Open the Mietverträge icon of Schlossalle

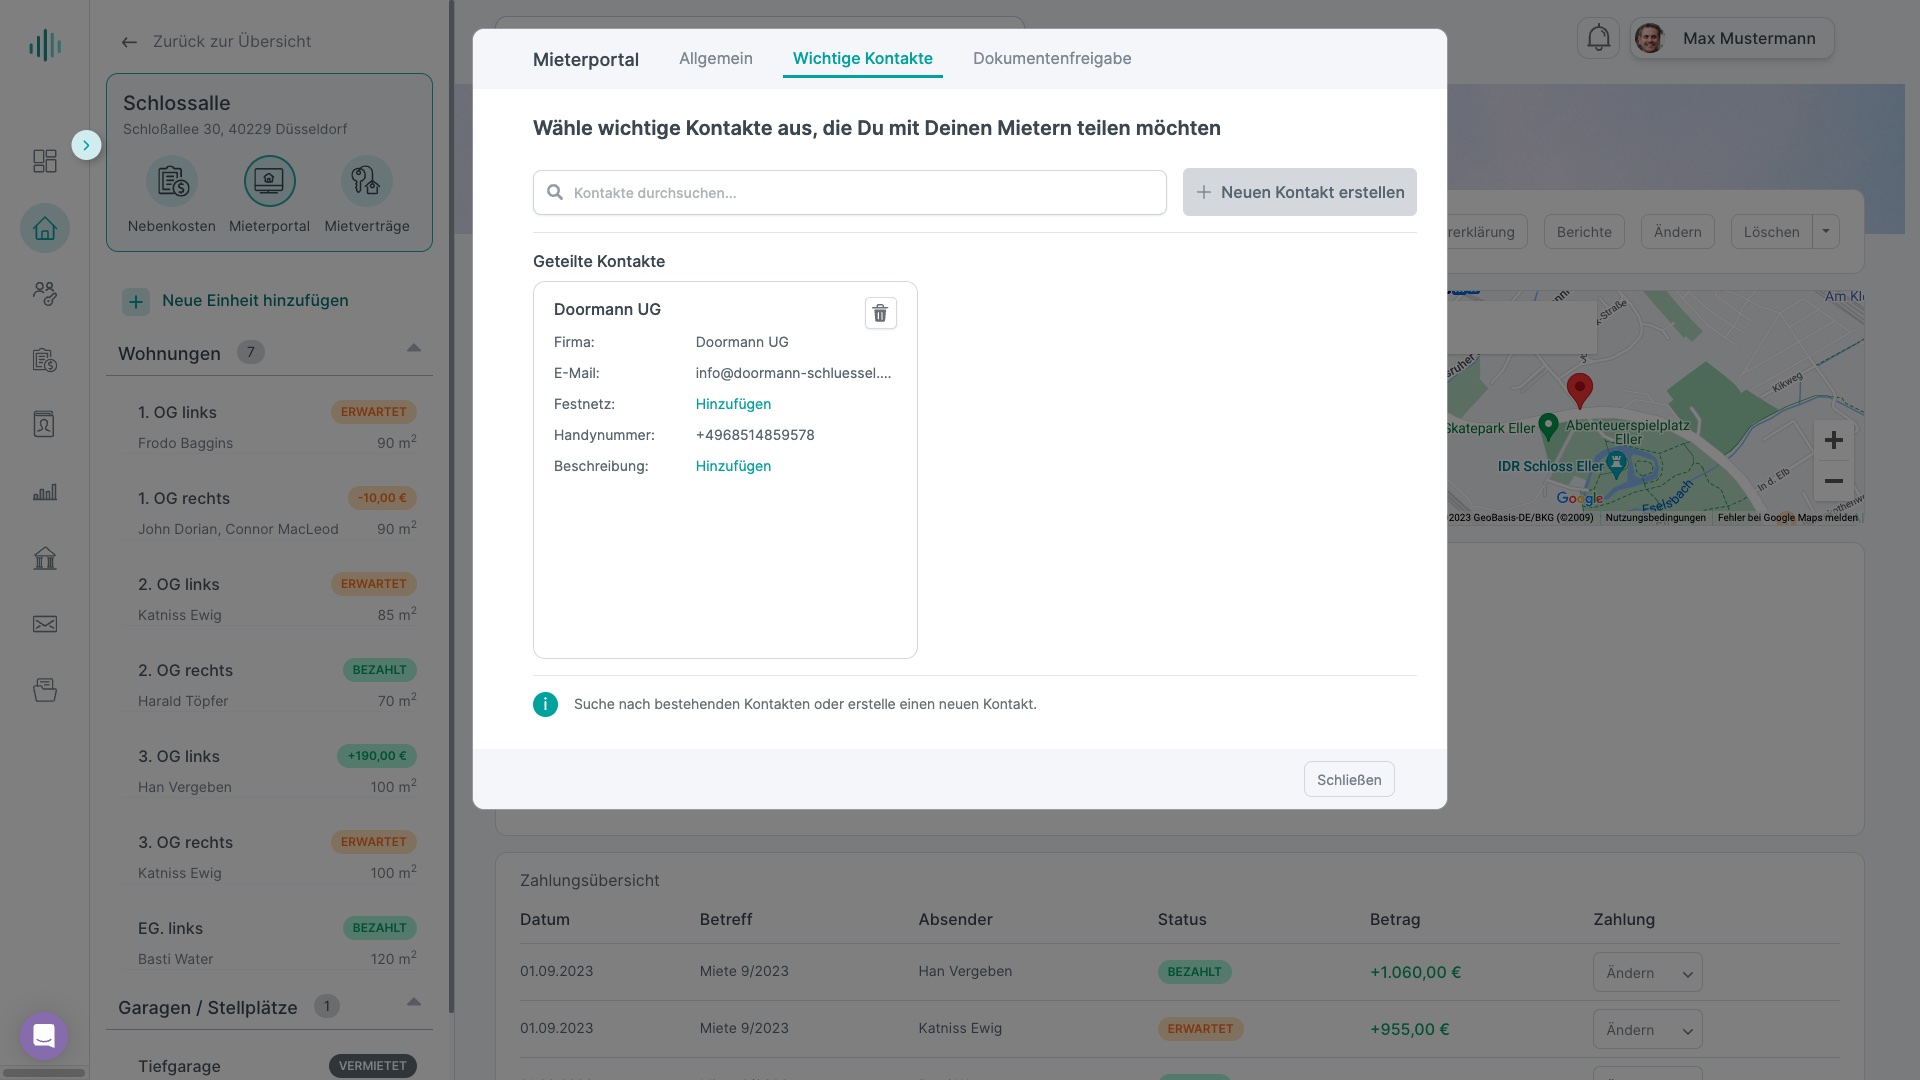coord(367,182)
